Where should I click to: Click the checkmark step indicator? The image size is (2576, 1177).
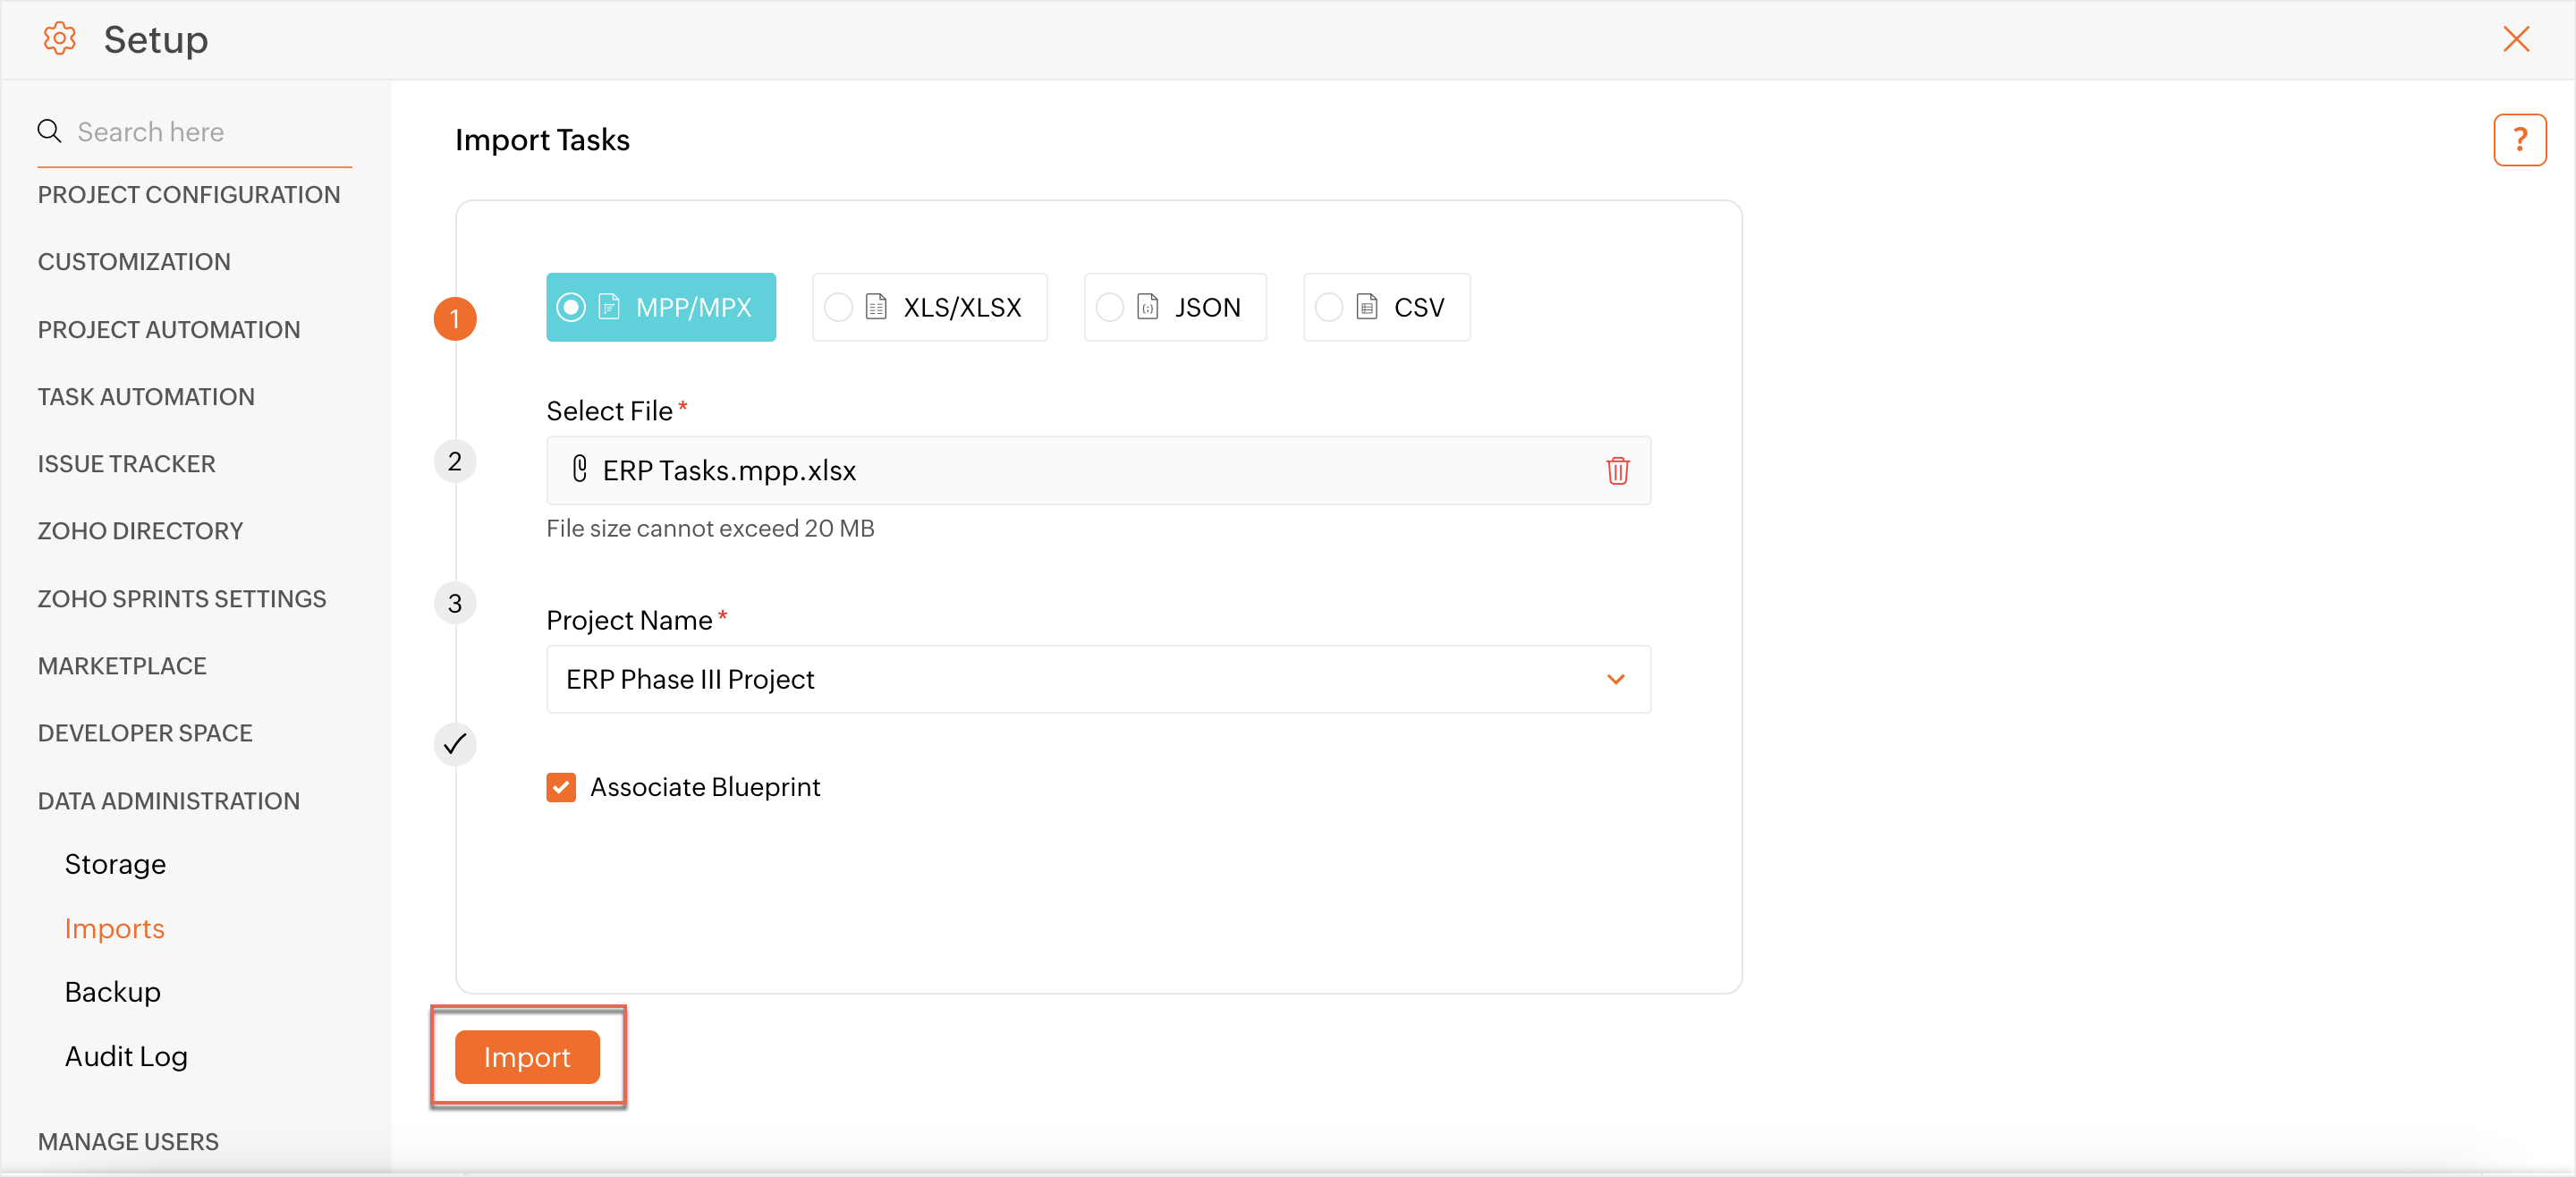pos(455,744)
